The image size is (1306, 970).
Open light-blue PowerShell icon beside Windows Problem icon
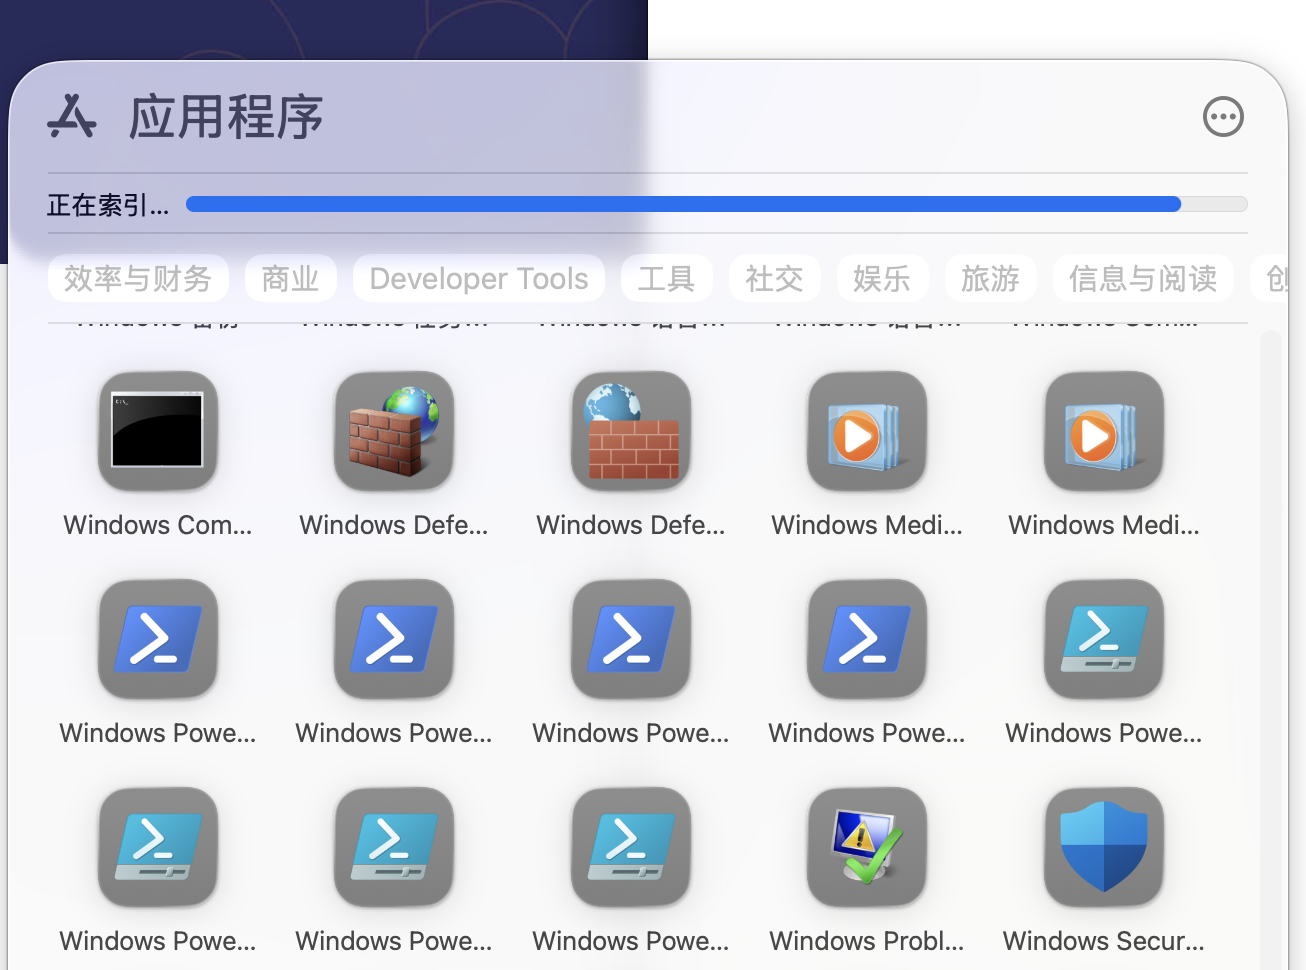[x=631, y=847]
